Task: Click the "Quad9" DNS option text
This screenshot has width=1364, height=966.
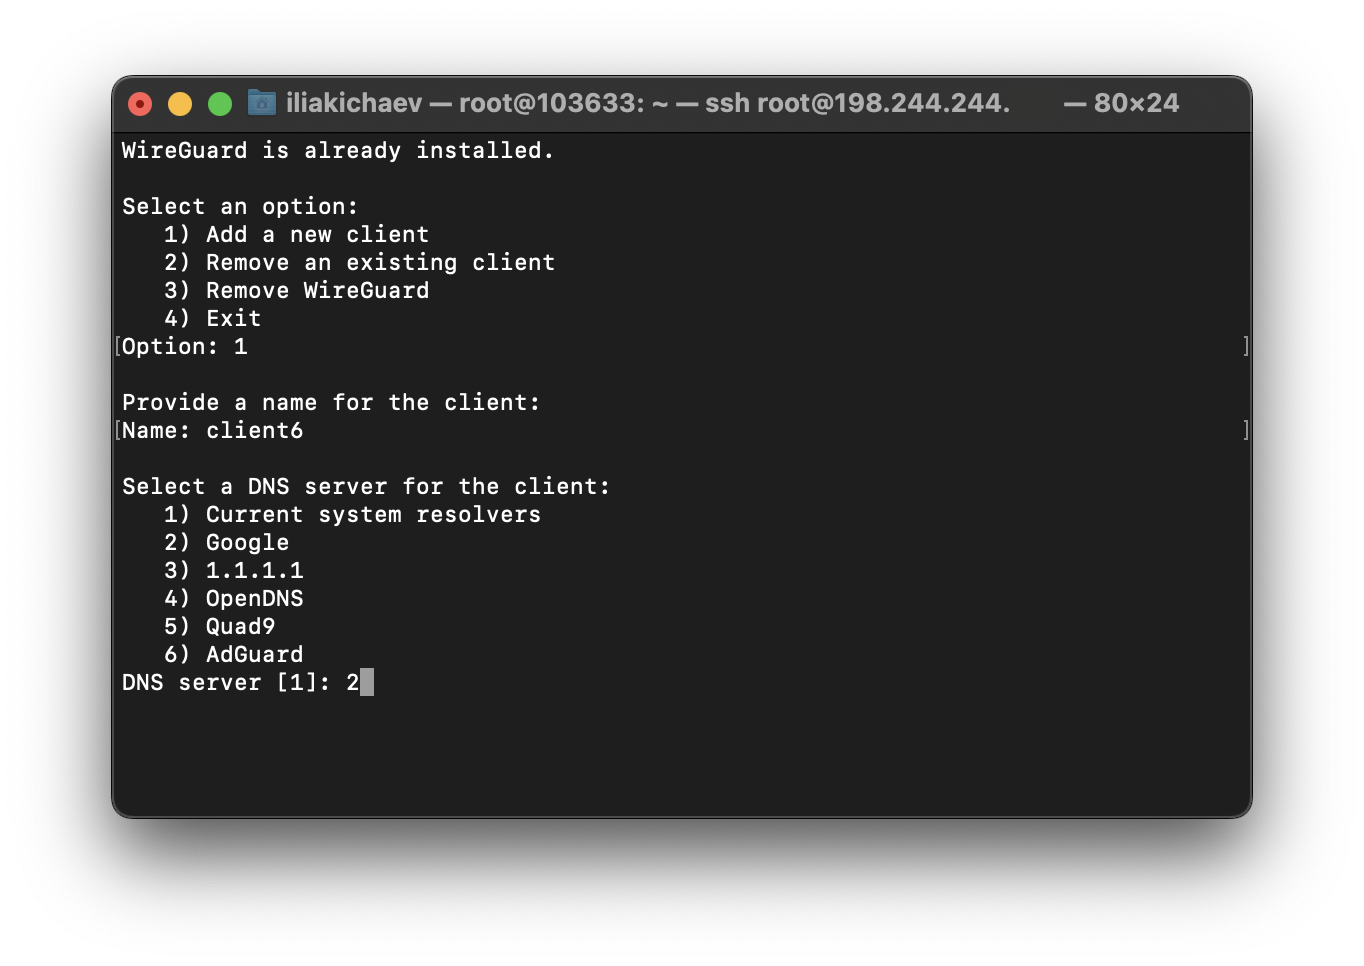Action: pos(240,627)
